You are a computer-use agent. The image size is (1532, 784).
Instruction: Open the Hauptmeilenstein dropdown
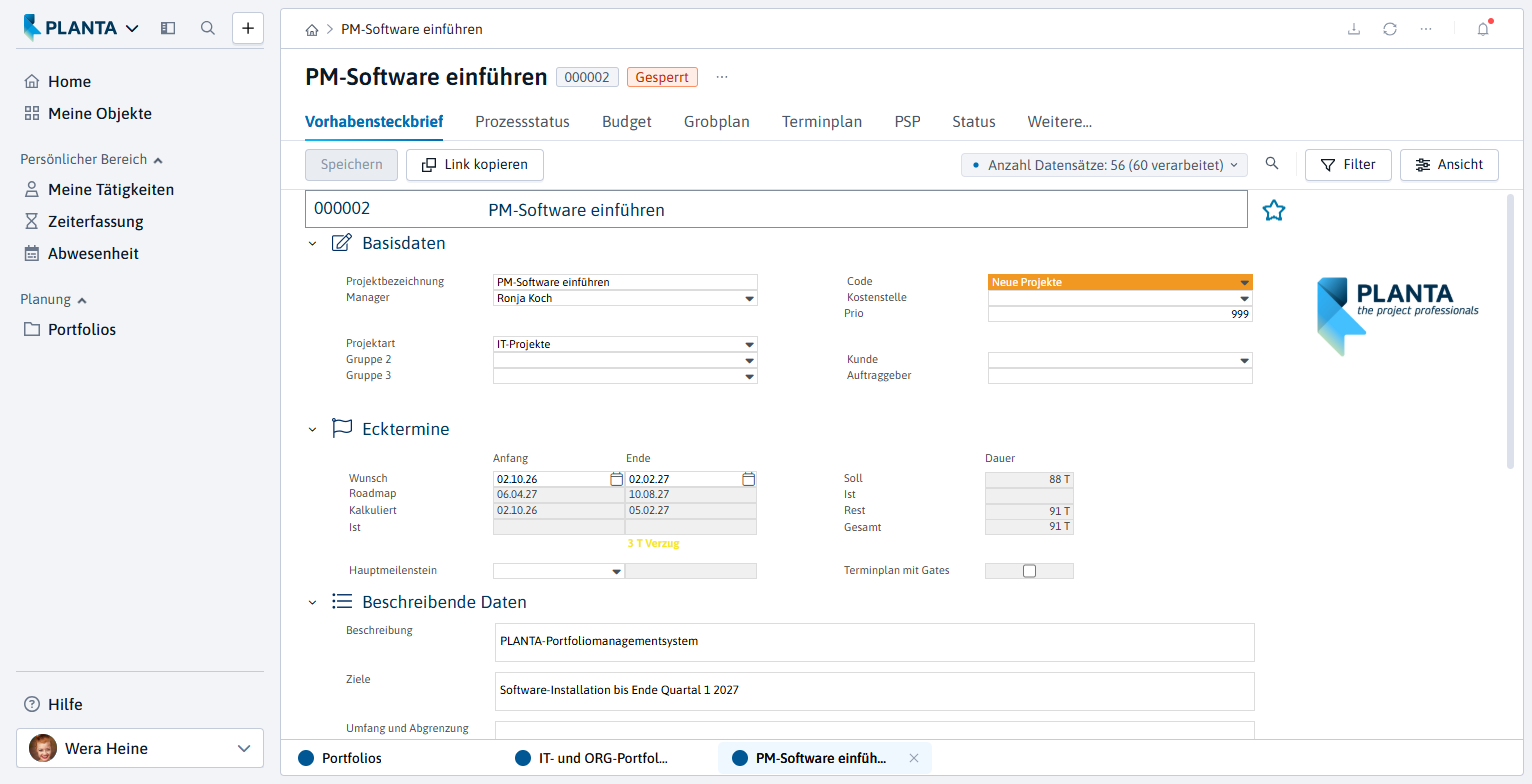click(x=617, y=571)
